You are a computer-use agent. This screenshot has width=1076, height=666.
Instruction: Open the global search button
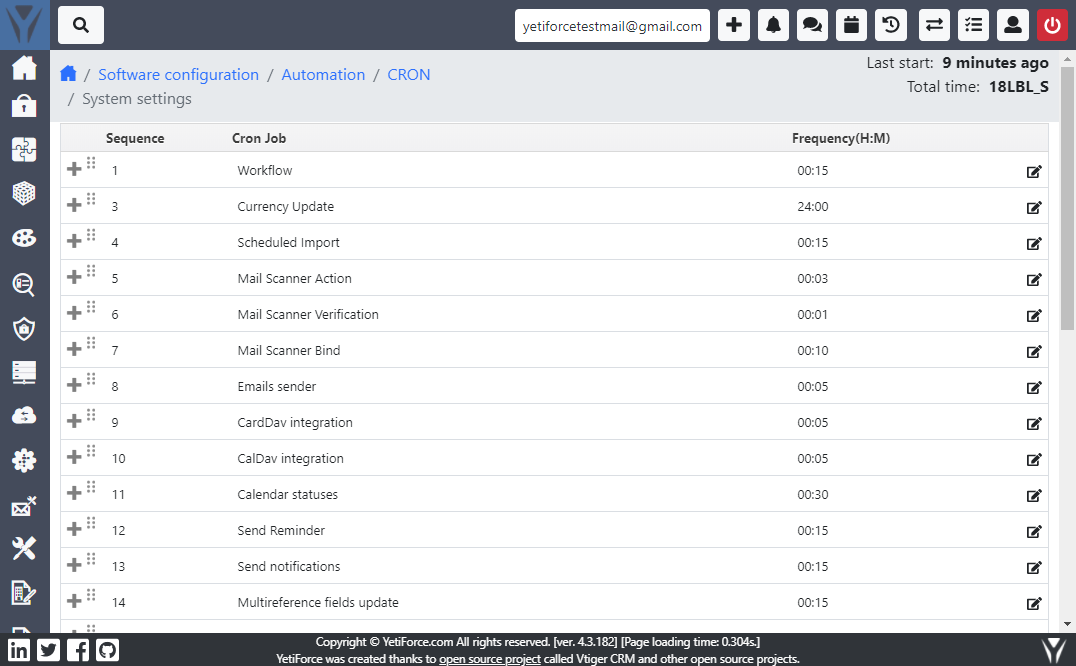[x=81, y=25]
